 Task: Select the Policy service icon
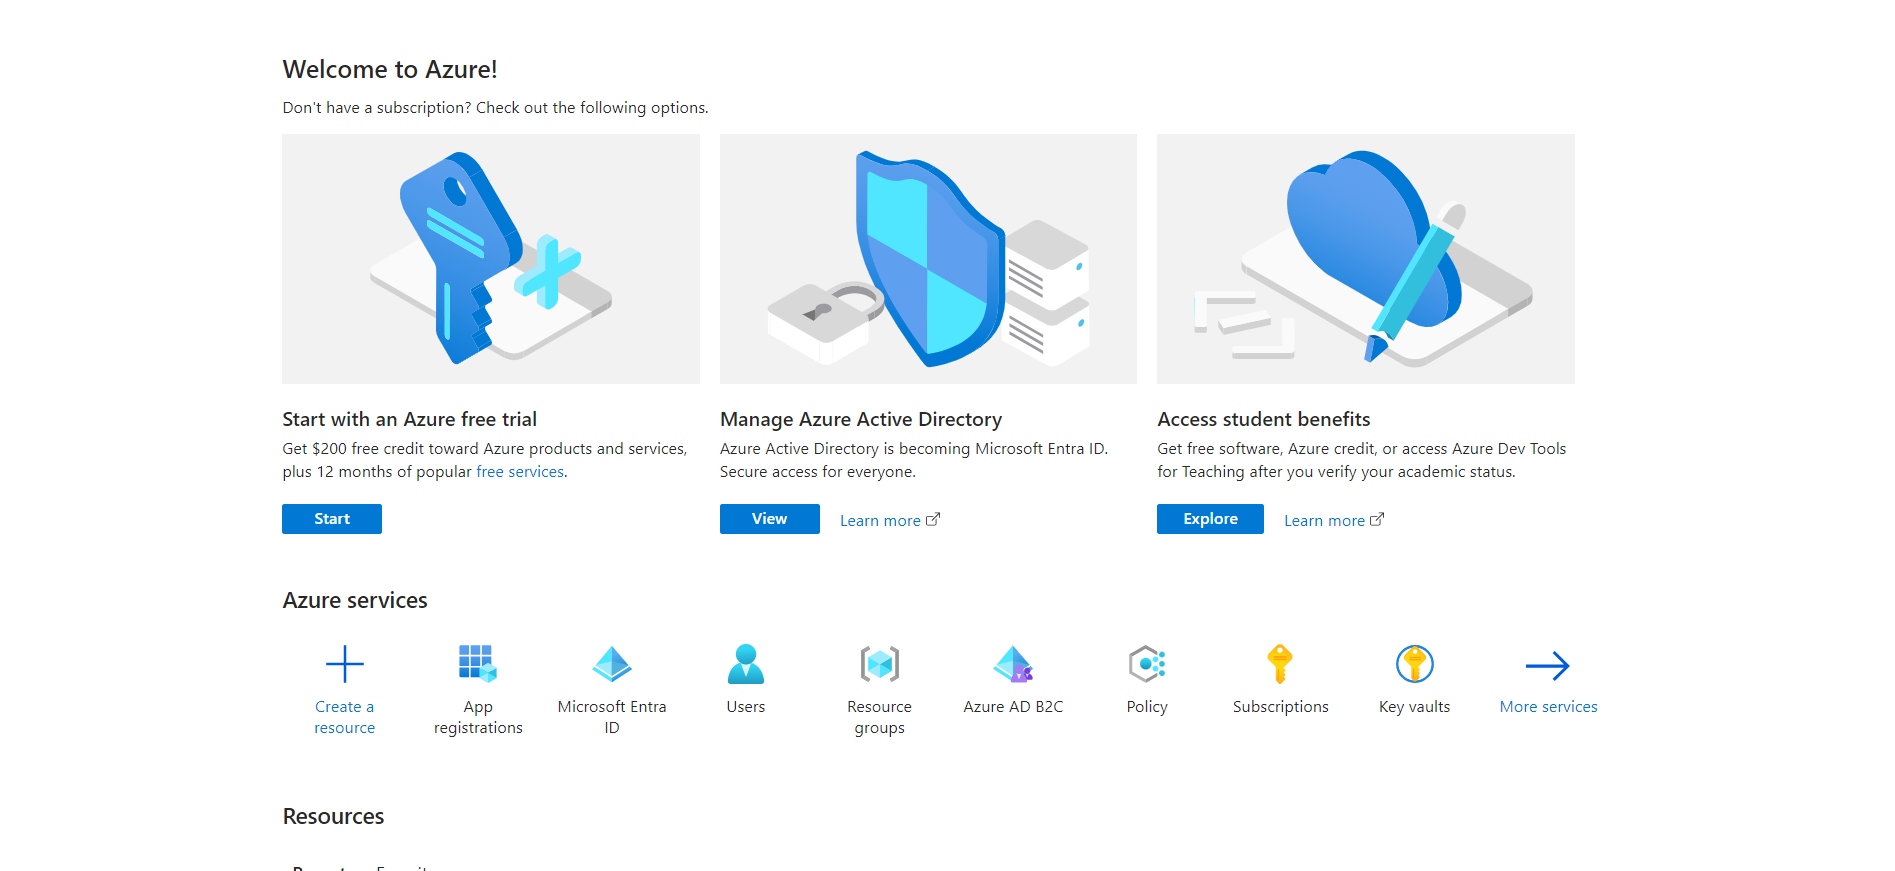pos(1147,664)
